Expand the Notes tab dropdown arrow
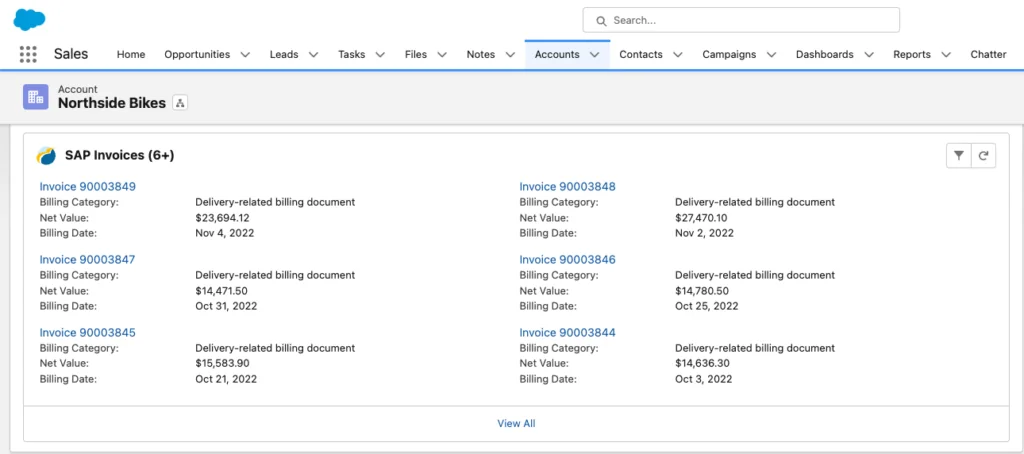1024x454 pixels. pyautogui.click(x=511, y=55)
